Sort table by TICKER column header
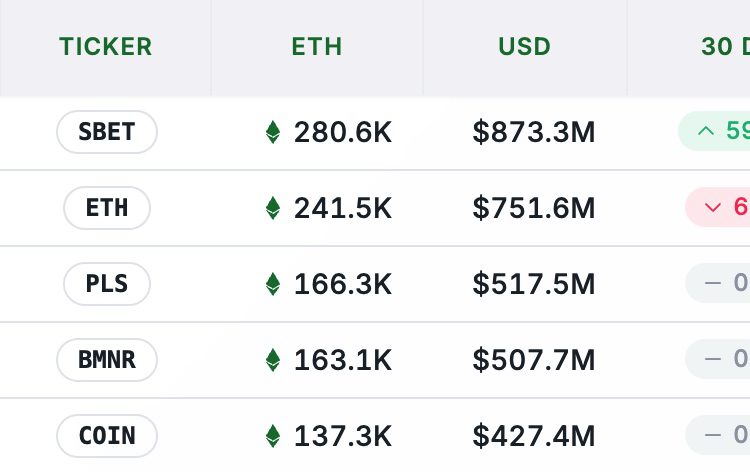 pos(105,47)
